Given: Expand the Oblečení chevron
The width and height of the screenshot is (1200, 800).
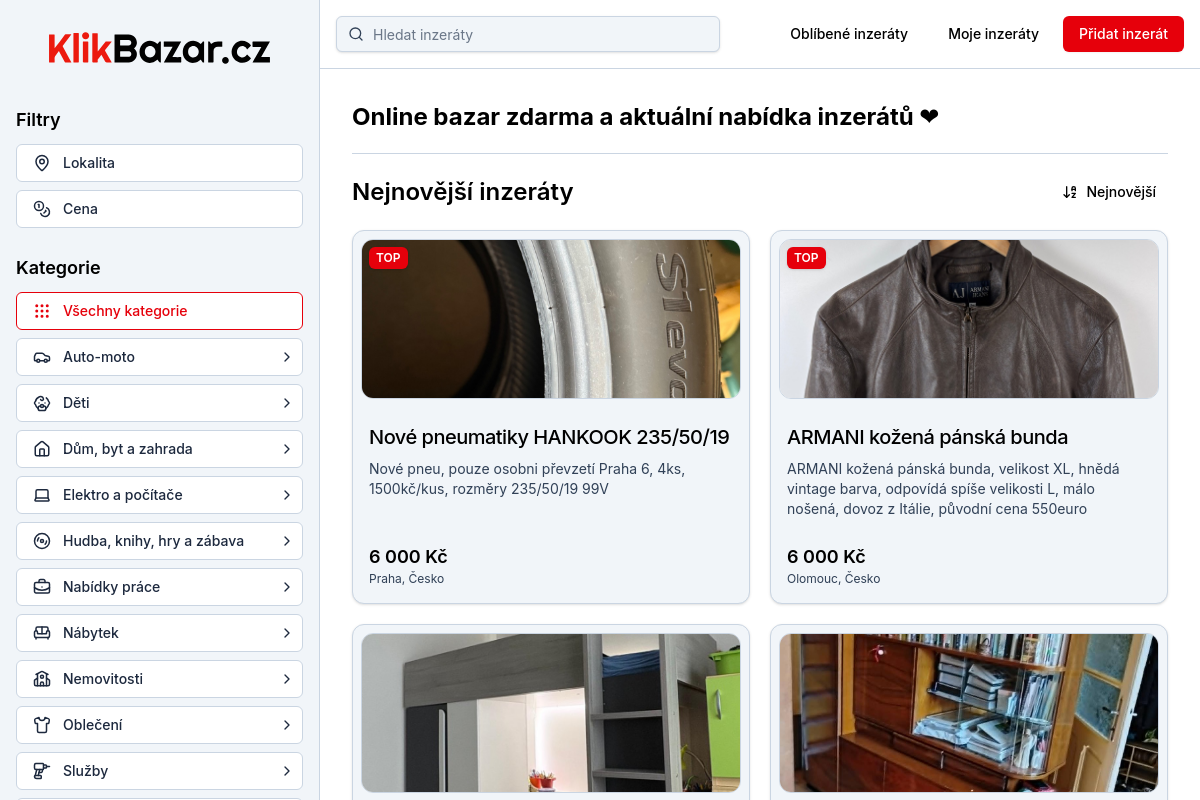Looking at the screenshot, I should 286,725.
